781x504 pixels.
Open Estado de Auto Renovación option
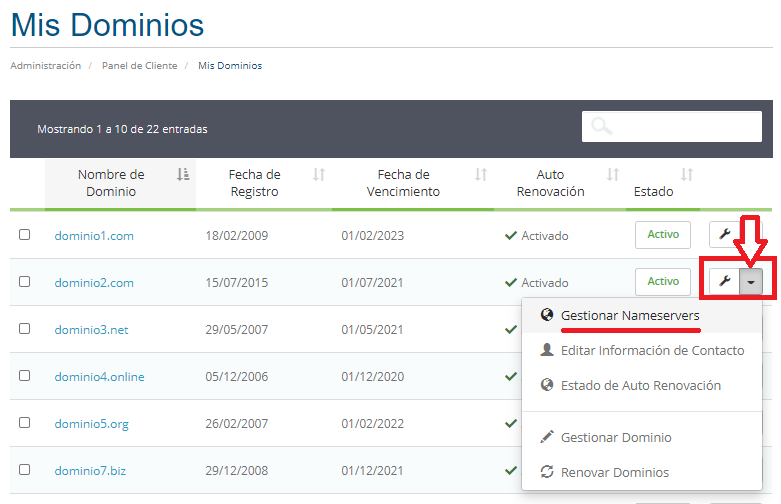tap(641, 385)
